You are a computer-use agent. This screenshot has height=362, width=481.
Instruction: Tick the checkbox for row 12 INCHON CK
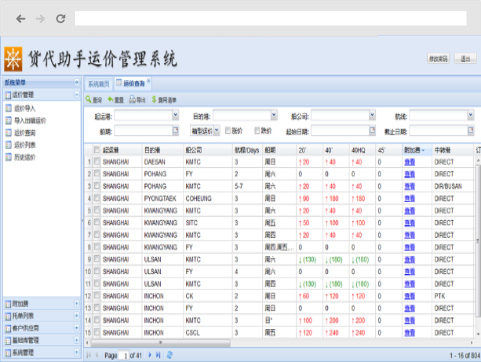tap(97, 296)
